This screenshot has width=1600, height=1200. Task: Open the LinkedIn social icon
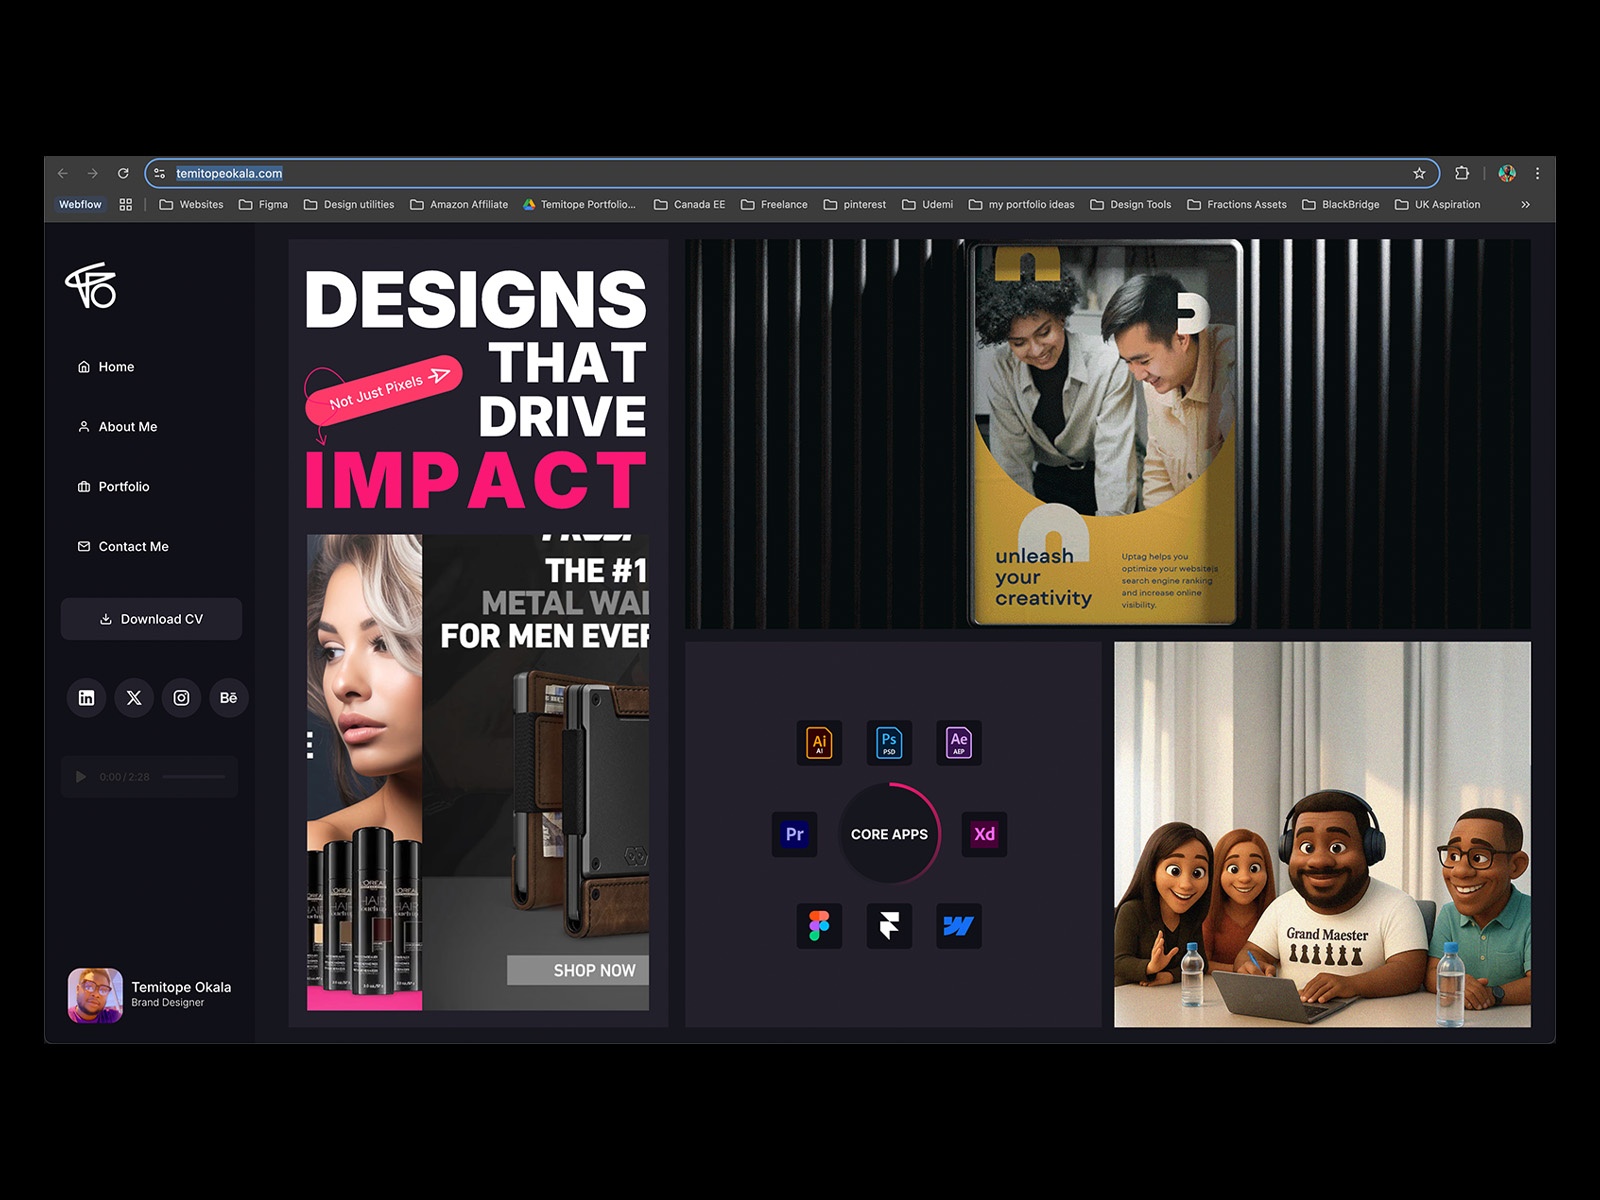(x=86, y=698)
